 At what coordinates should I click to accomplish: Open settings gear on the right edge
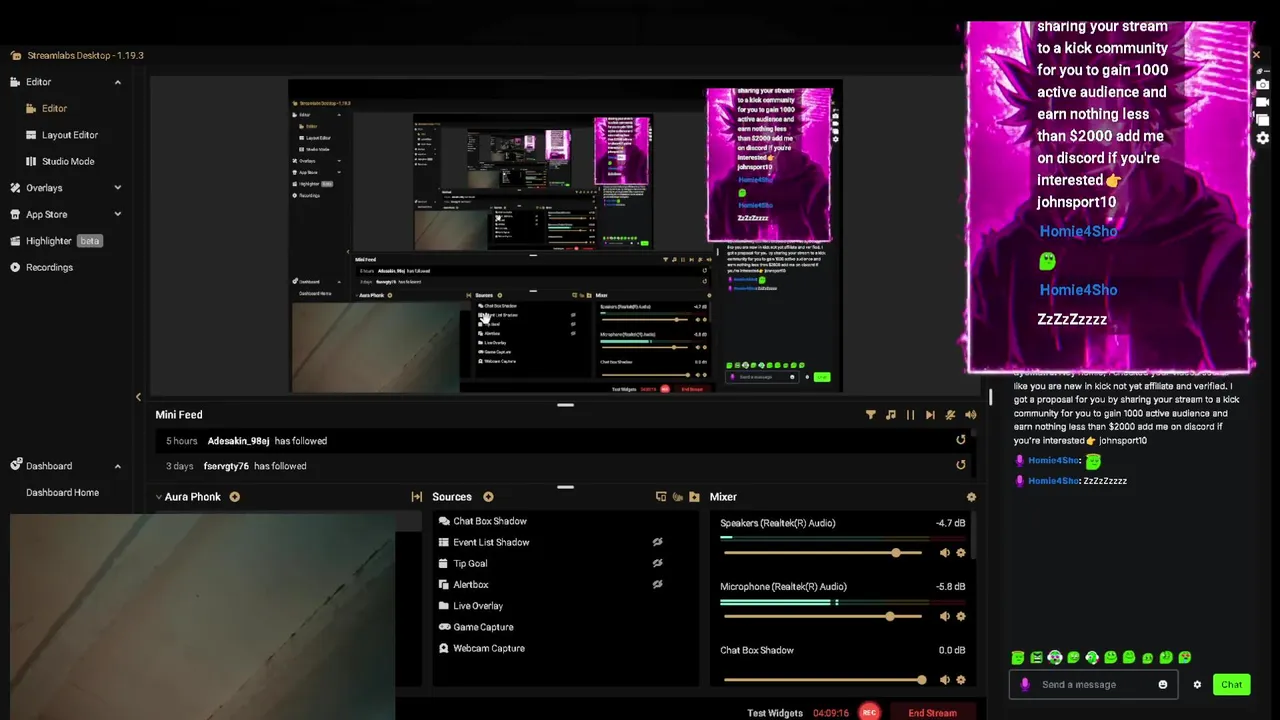[1262, 138]
